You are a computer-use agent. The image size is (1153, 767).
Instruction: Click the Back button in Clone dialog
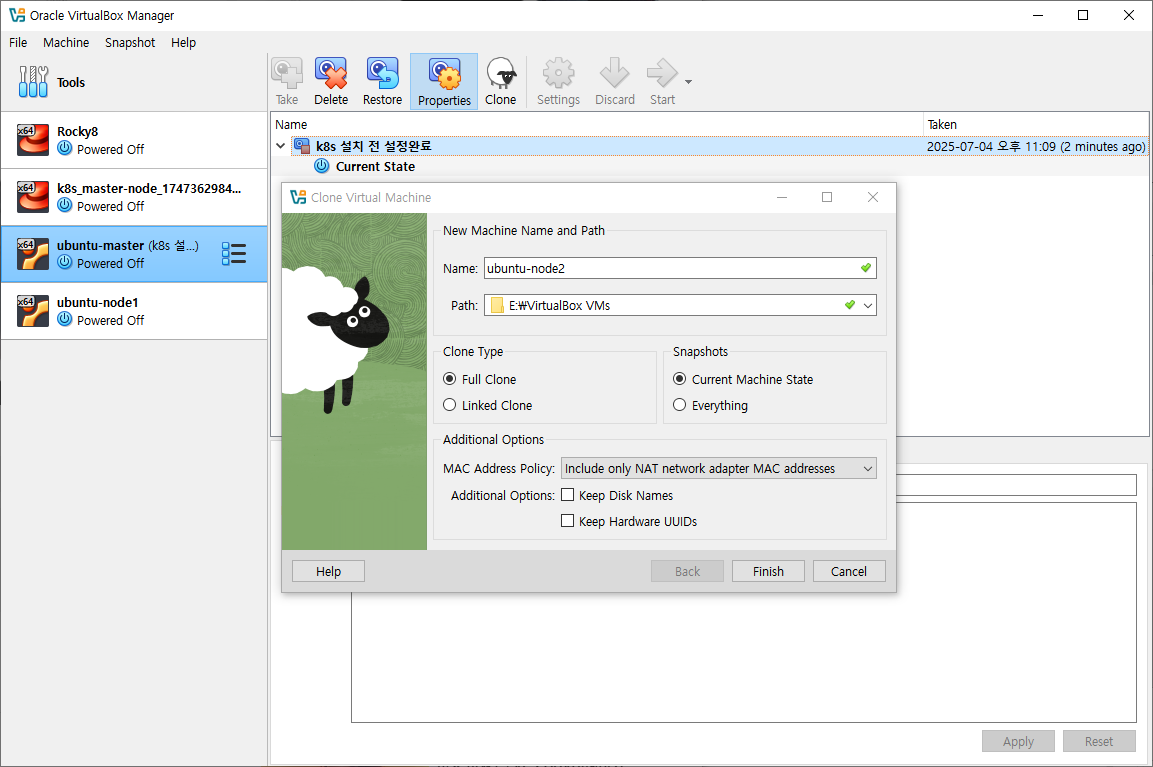click(688, 571)
